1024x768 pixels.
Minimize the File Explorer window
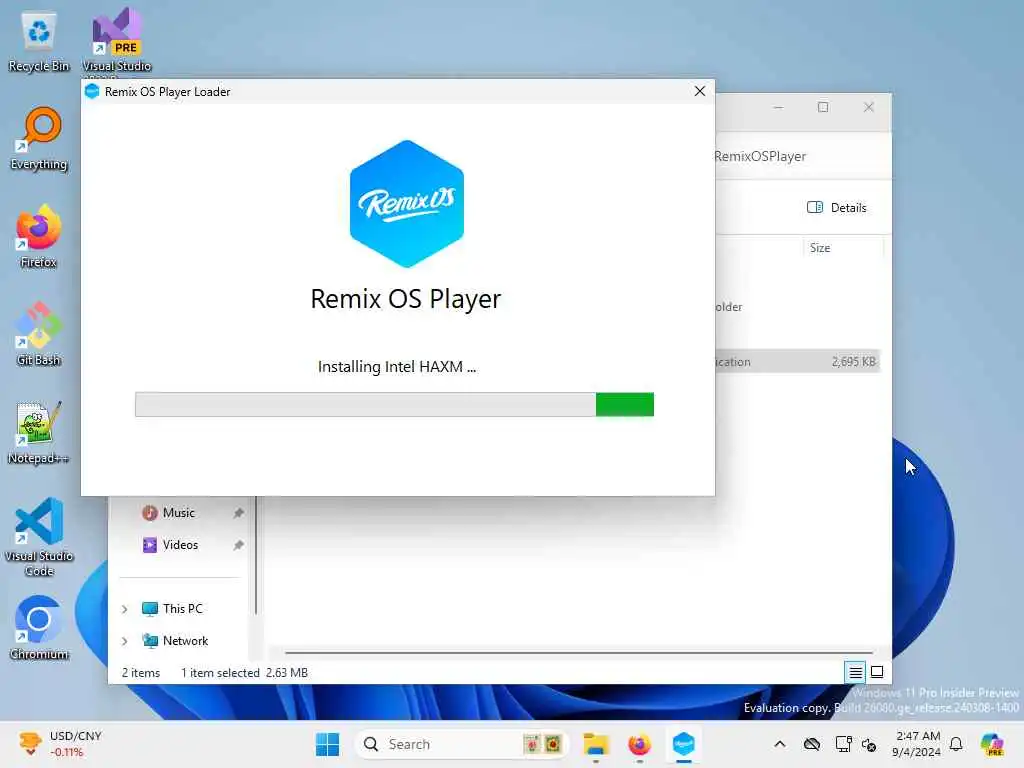[x=778, y=107]
